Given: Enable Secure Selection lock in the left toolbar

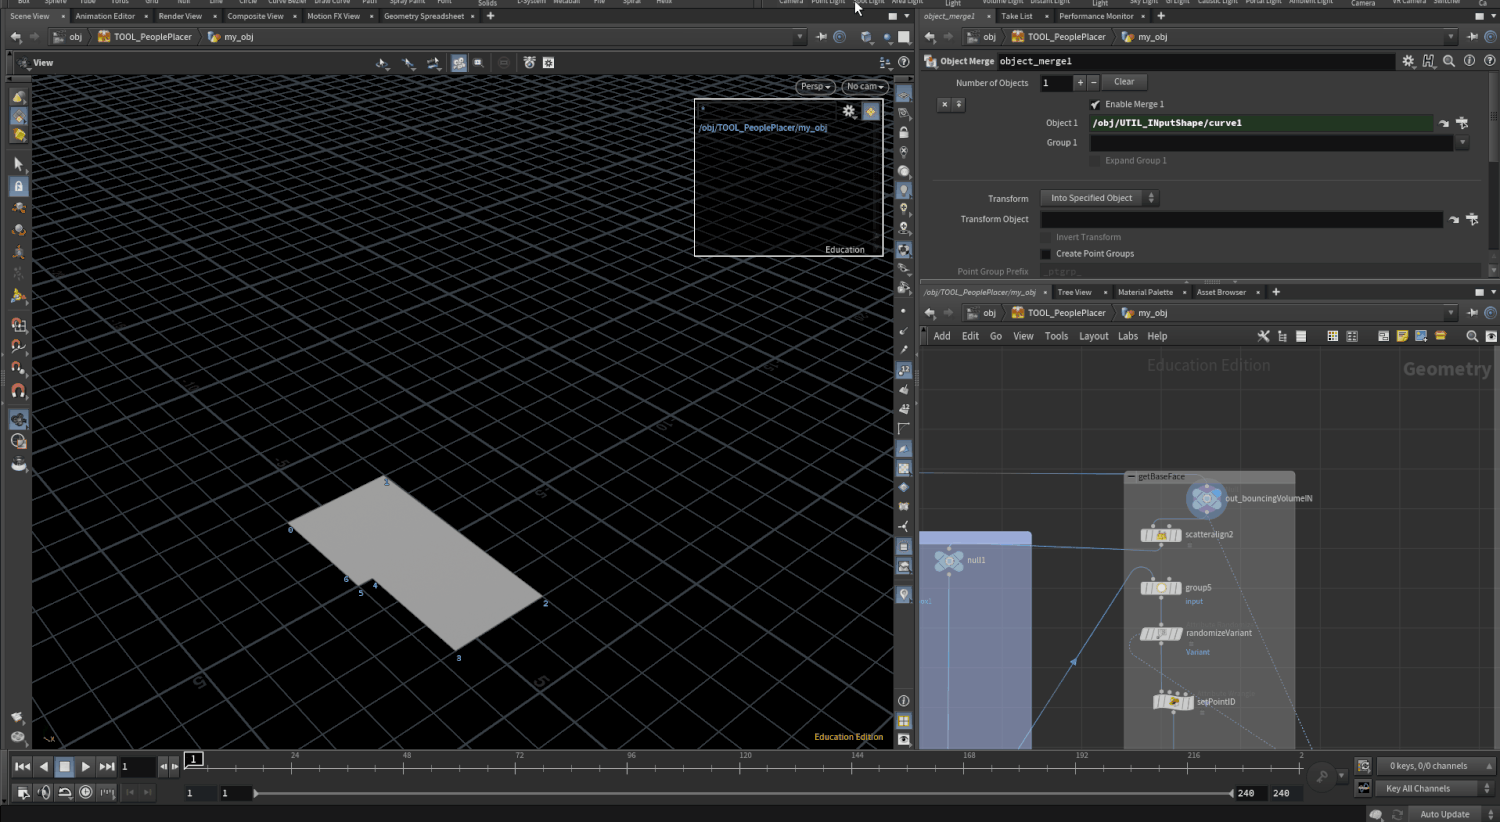Looking at the screenshot, I should 18,185.
